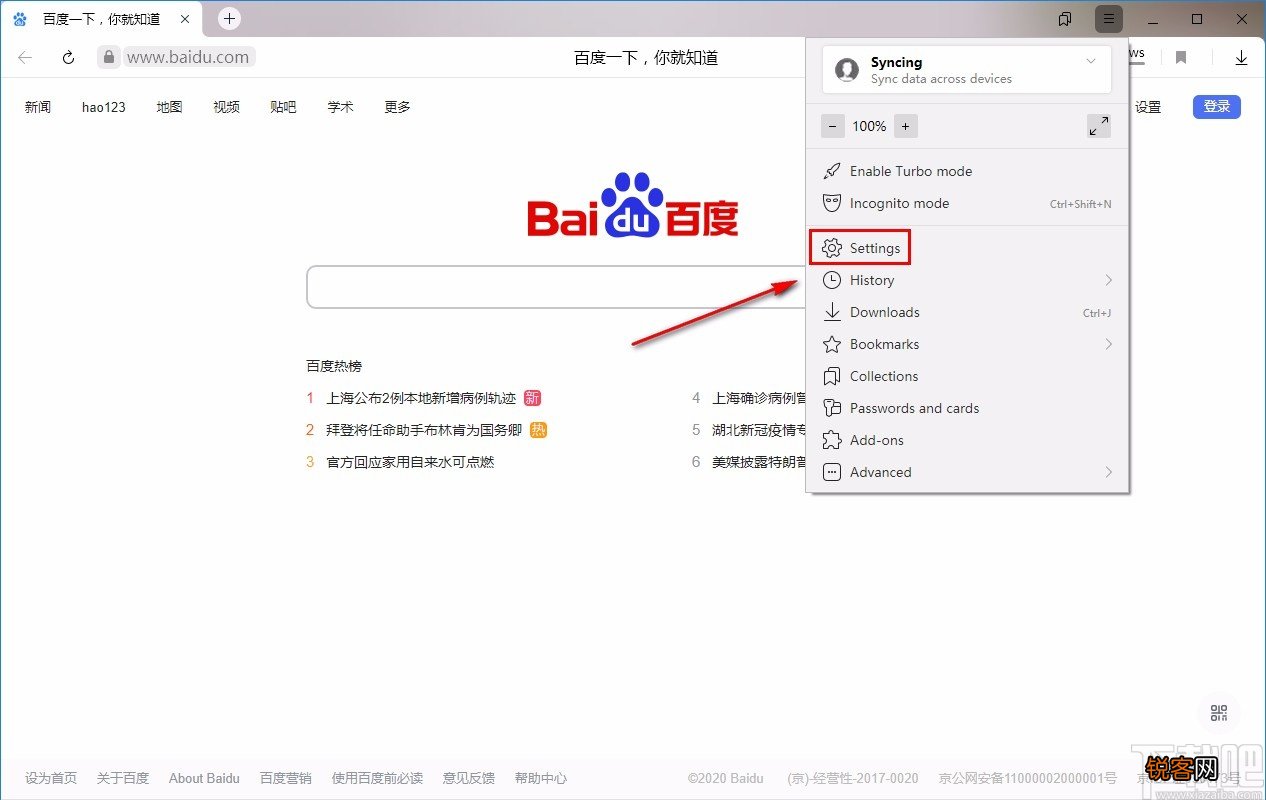
Task: Expand Advanced with its chevron arrow
Action: pyautogui.click(x=1108, y=472)
